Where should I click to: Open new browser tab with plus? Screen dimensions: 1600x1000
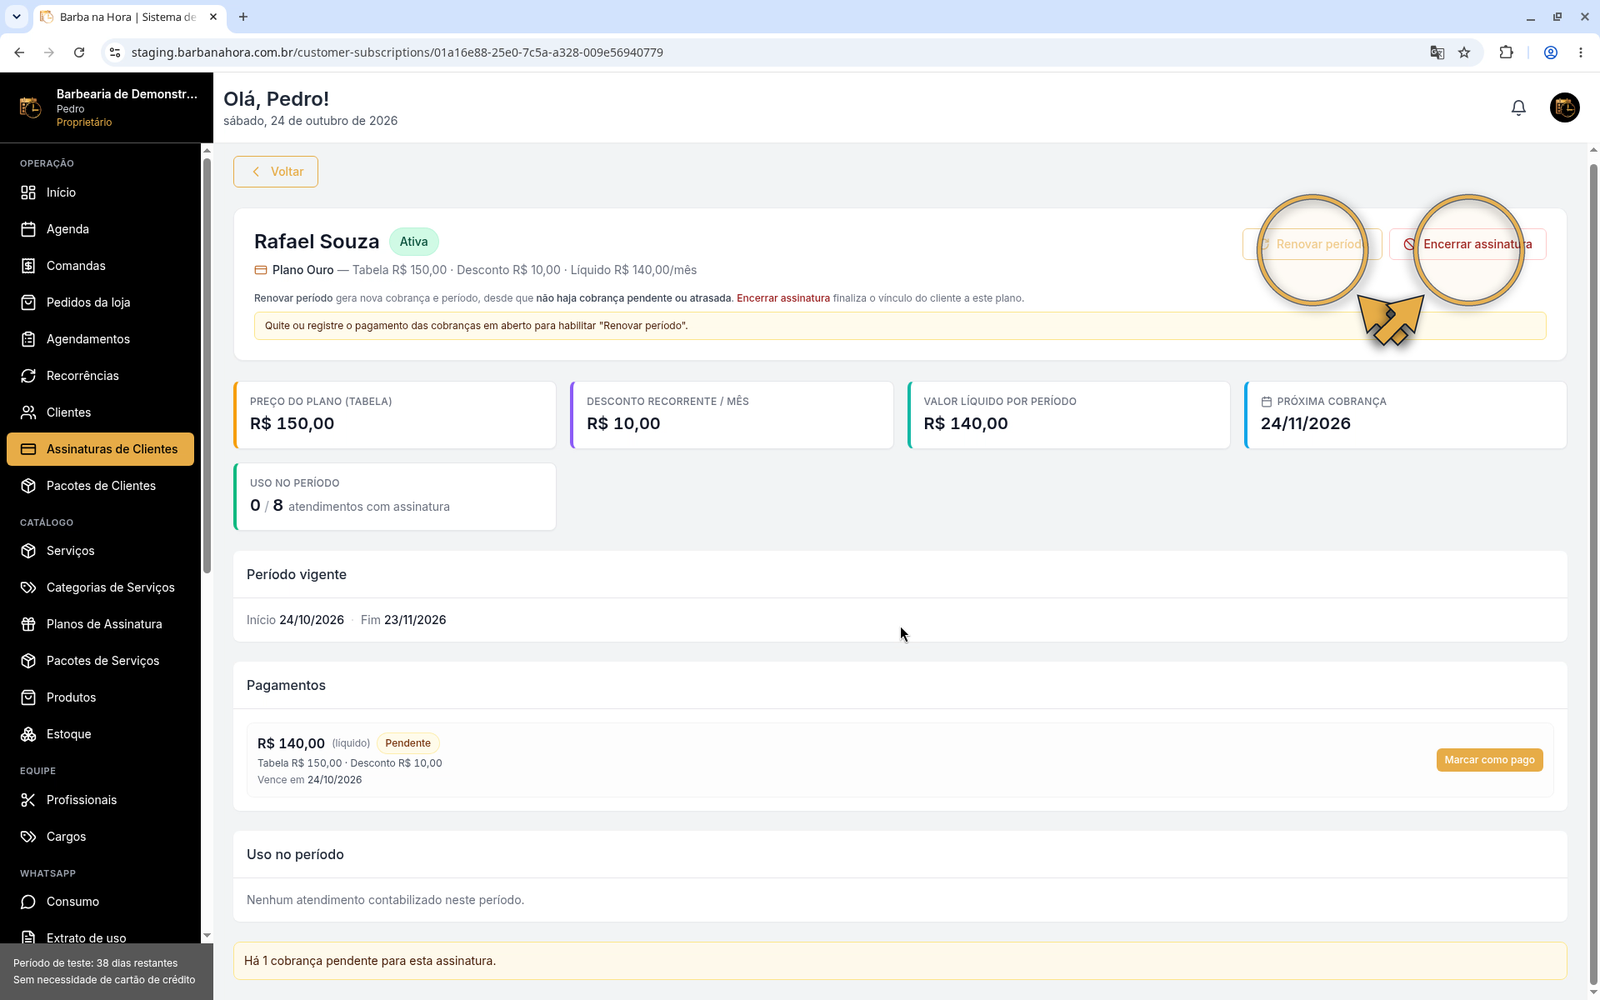pyautogui.click(x=243, y=17)
